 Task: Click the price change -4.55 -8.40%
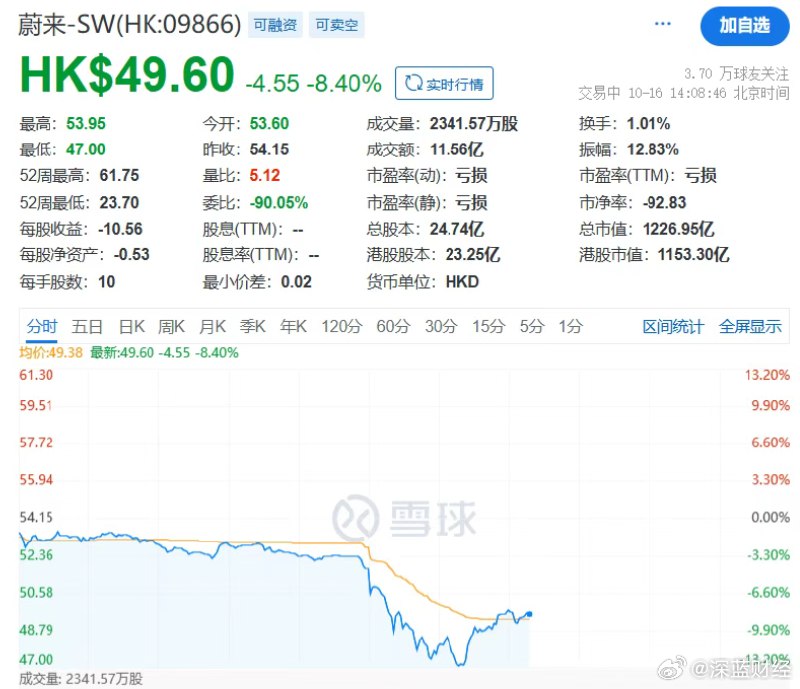(313, 83)
